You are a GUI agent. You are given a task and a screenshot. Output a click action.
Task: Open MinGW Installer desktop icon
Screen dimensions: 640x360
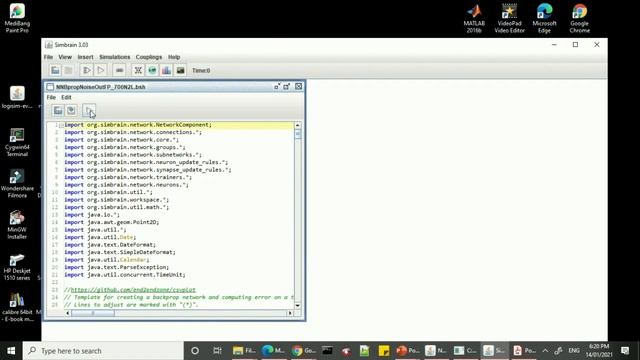17,224
